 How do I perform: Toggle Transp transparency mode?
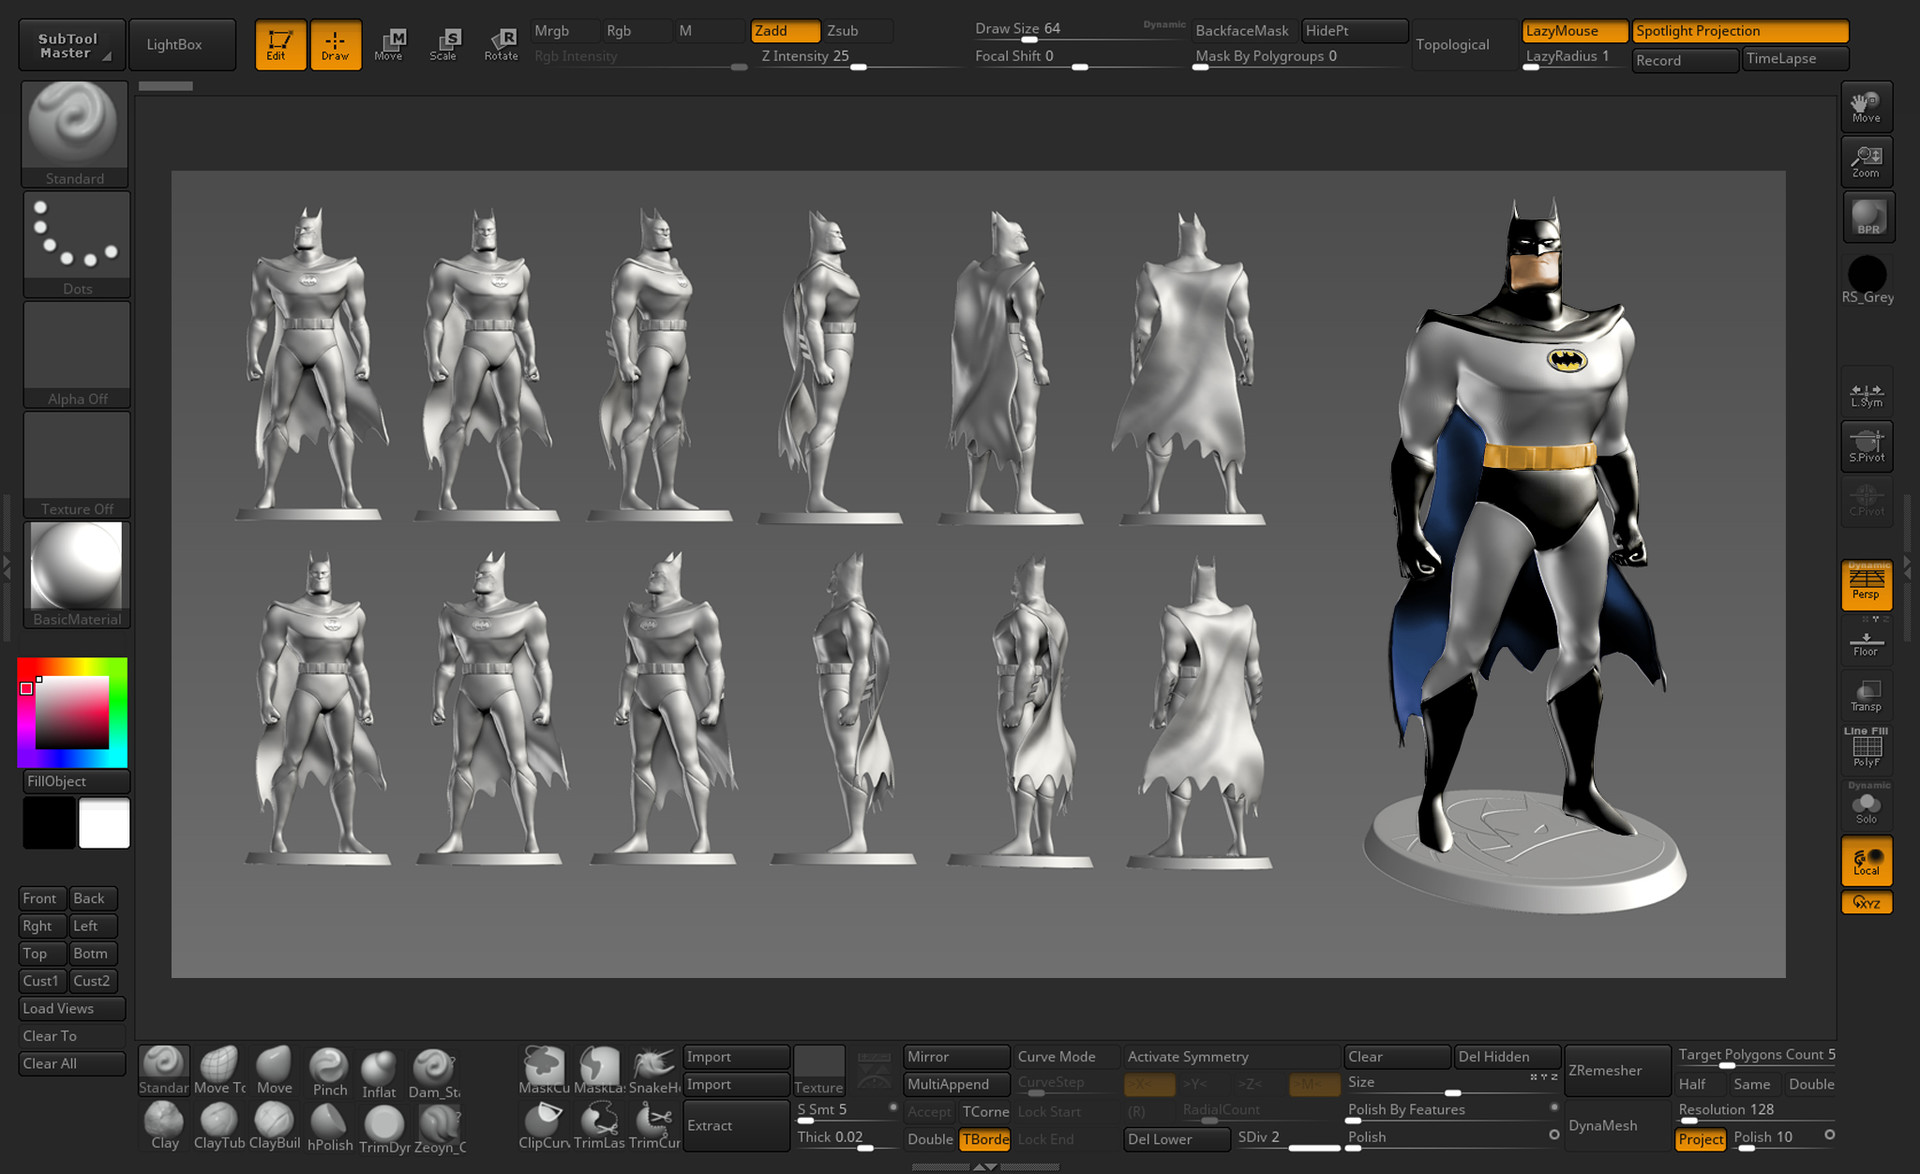pyautogui.click(x=1866, y=696)
